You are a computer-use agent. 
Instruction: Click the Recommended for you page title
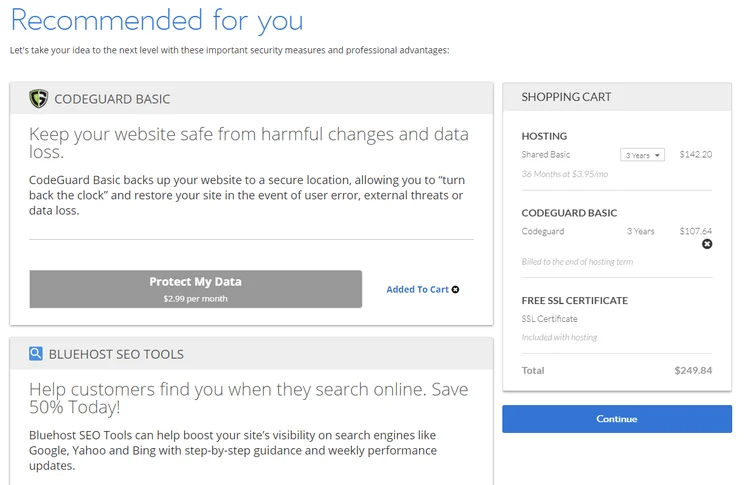[157, 21]
